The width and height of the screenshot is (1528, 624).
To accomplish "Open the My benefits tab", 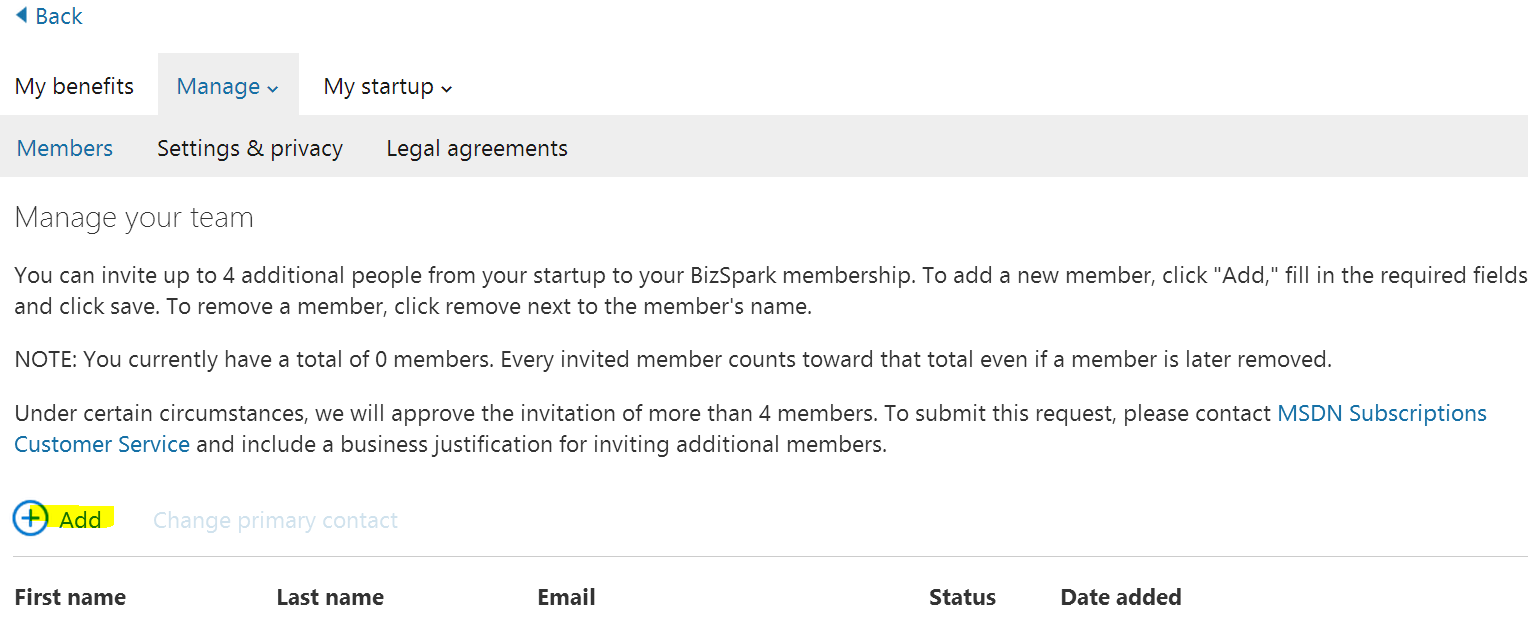I will (74, 87).
